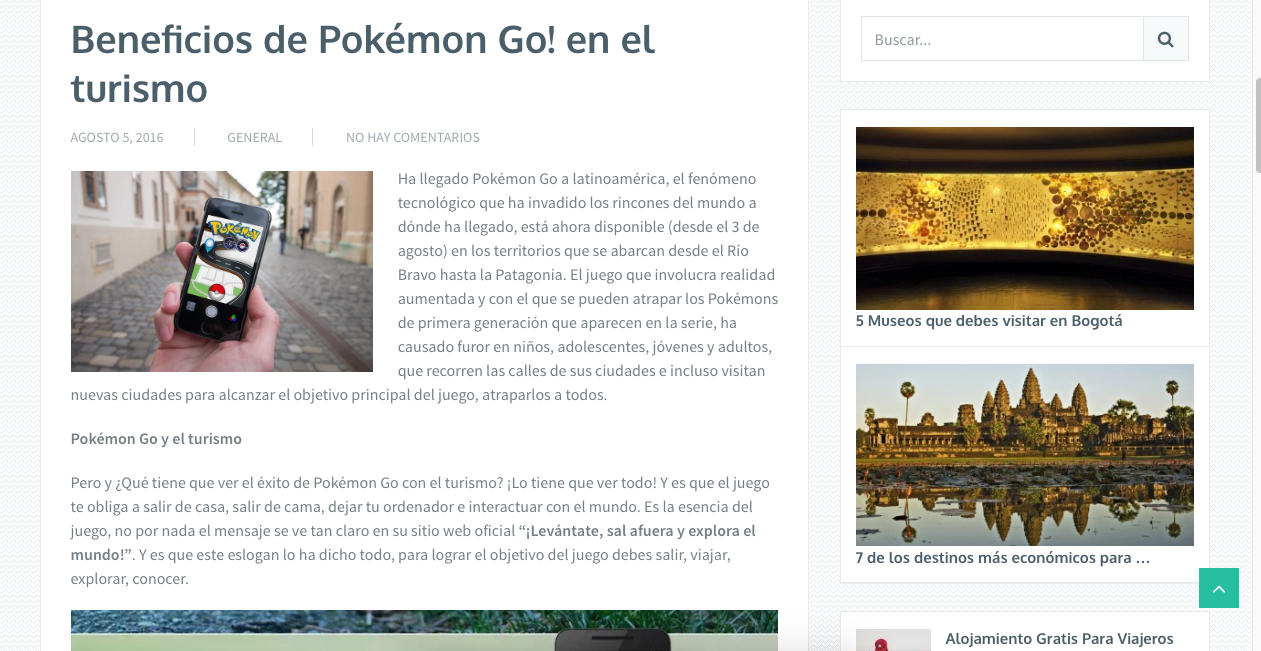Click the second article image at bottom
The image size is (1261, 651).
[424, 630]
